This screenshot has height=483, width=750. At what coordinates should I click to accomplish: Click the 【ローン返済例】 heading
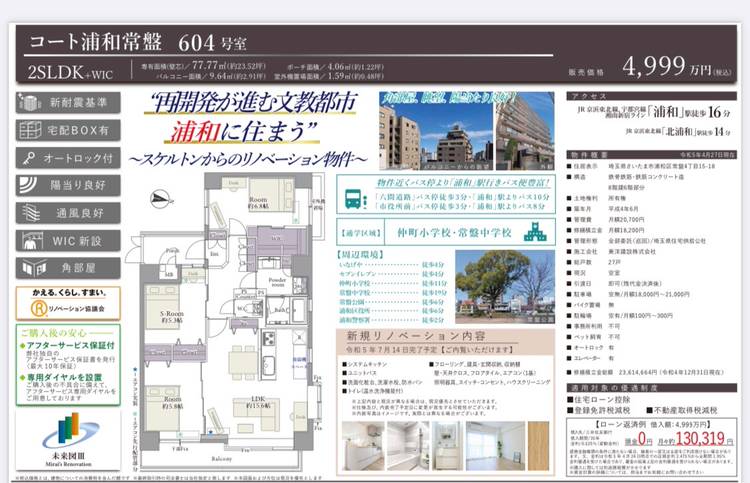[652, 424]
